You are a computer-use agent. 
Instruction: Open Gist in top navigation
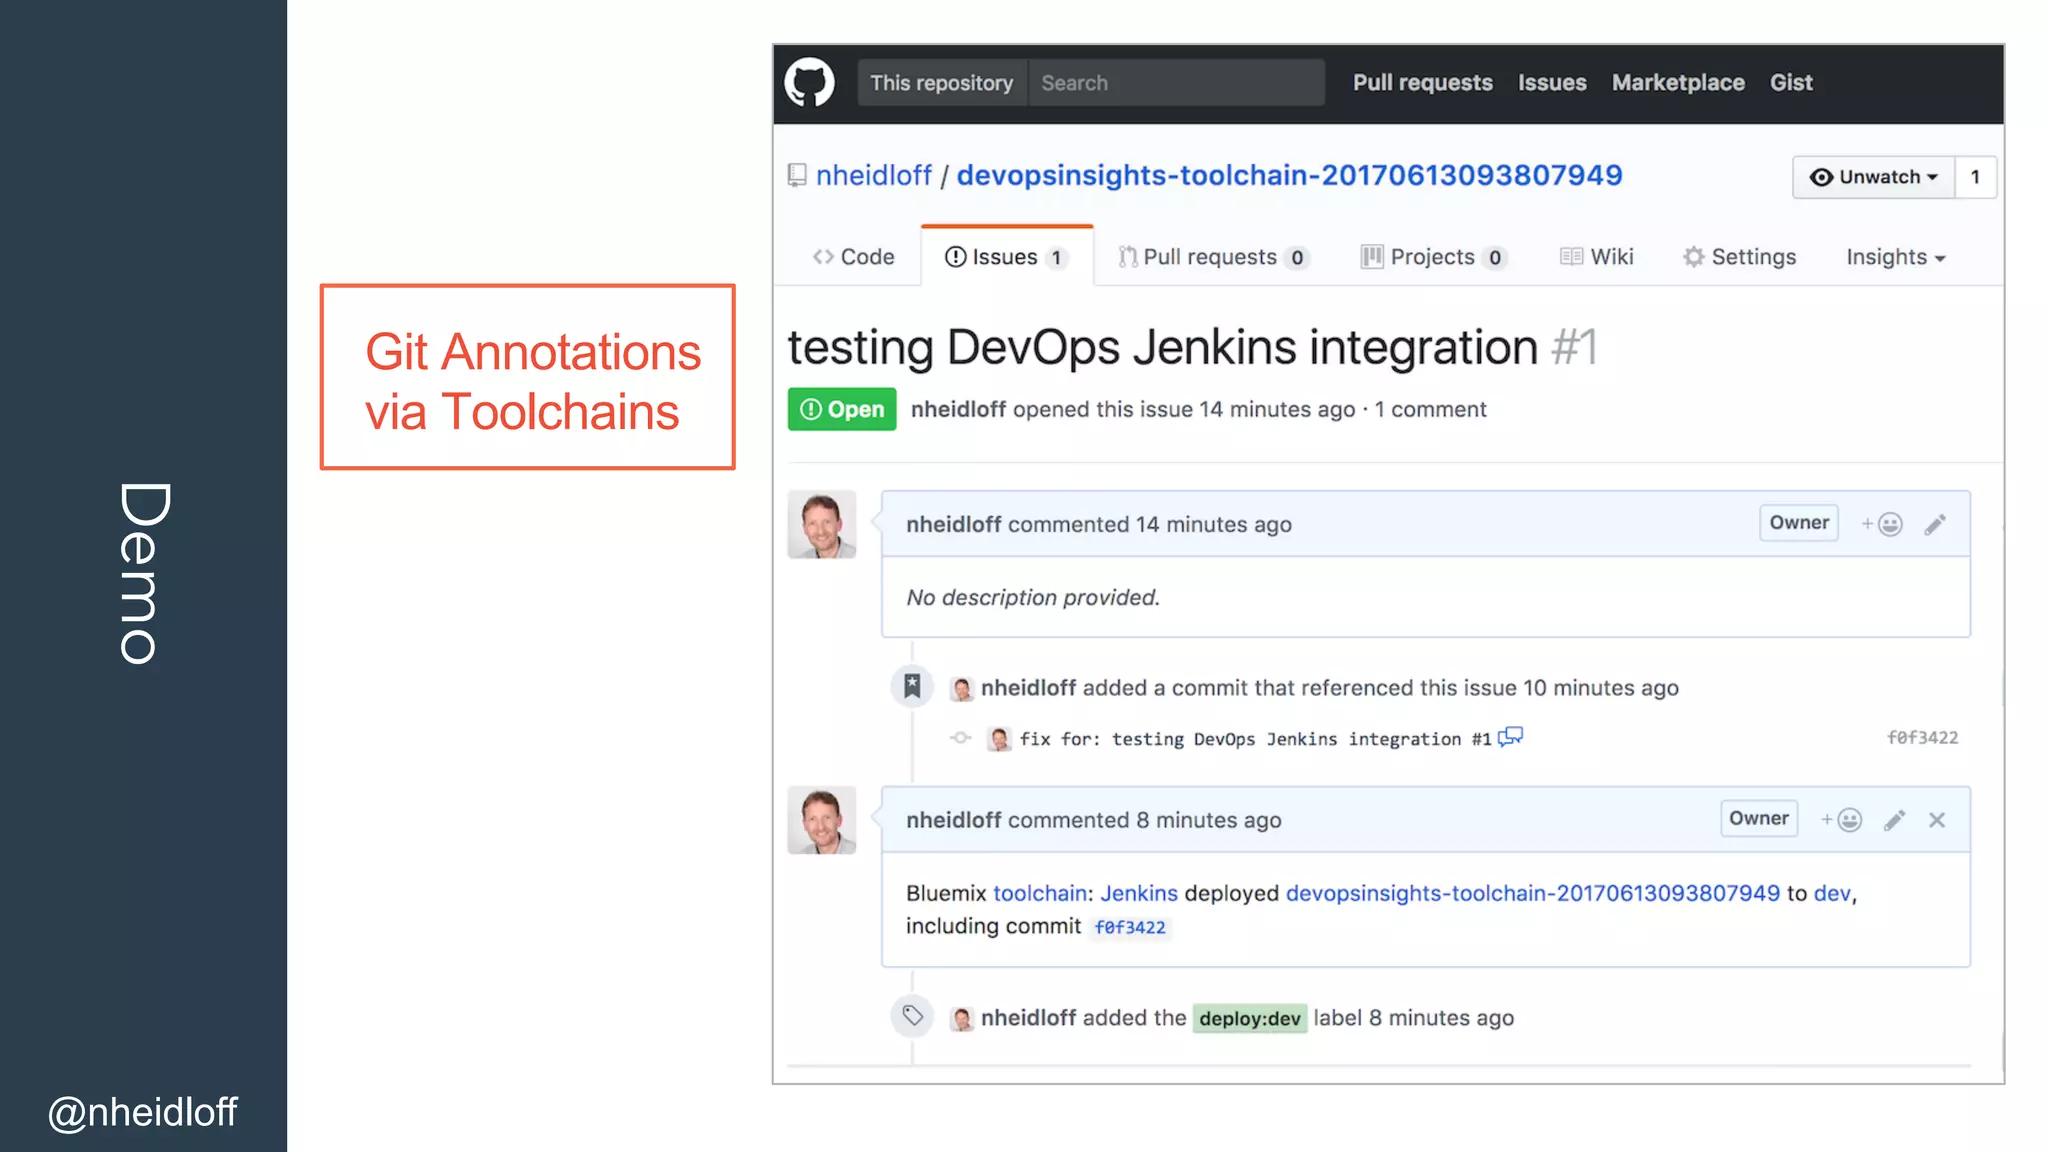pos(1791,83)
